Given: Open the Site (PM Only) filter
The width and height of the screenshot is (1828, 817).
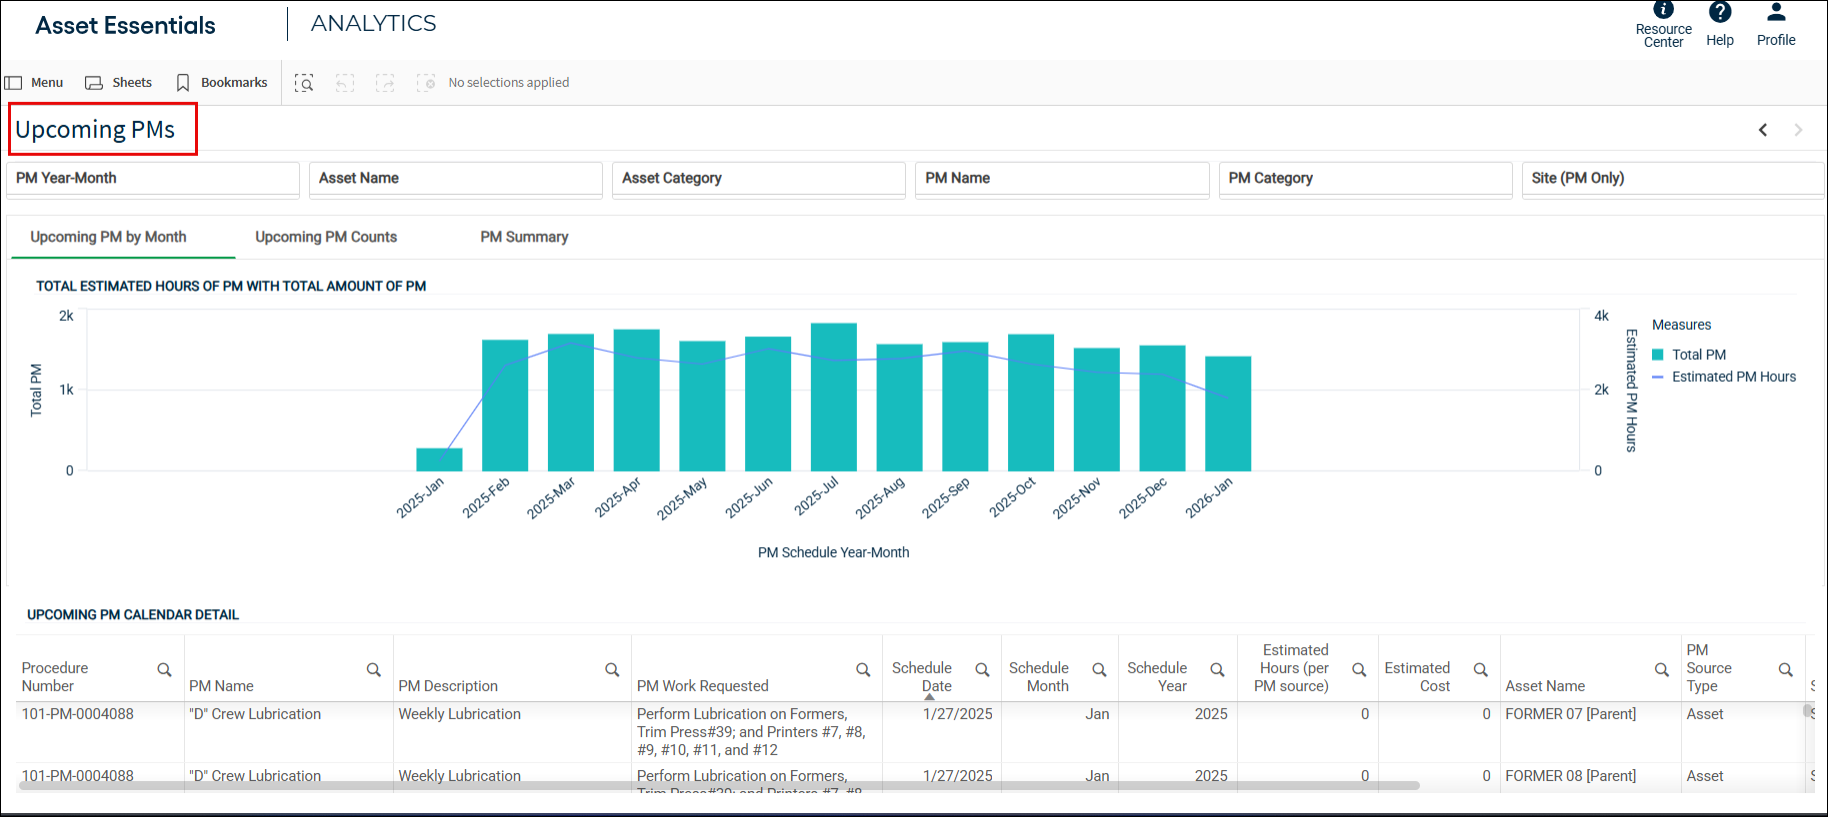Looking at the screenshot, I should point(1672,179).
